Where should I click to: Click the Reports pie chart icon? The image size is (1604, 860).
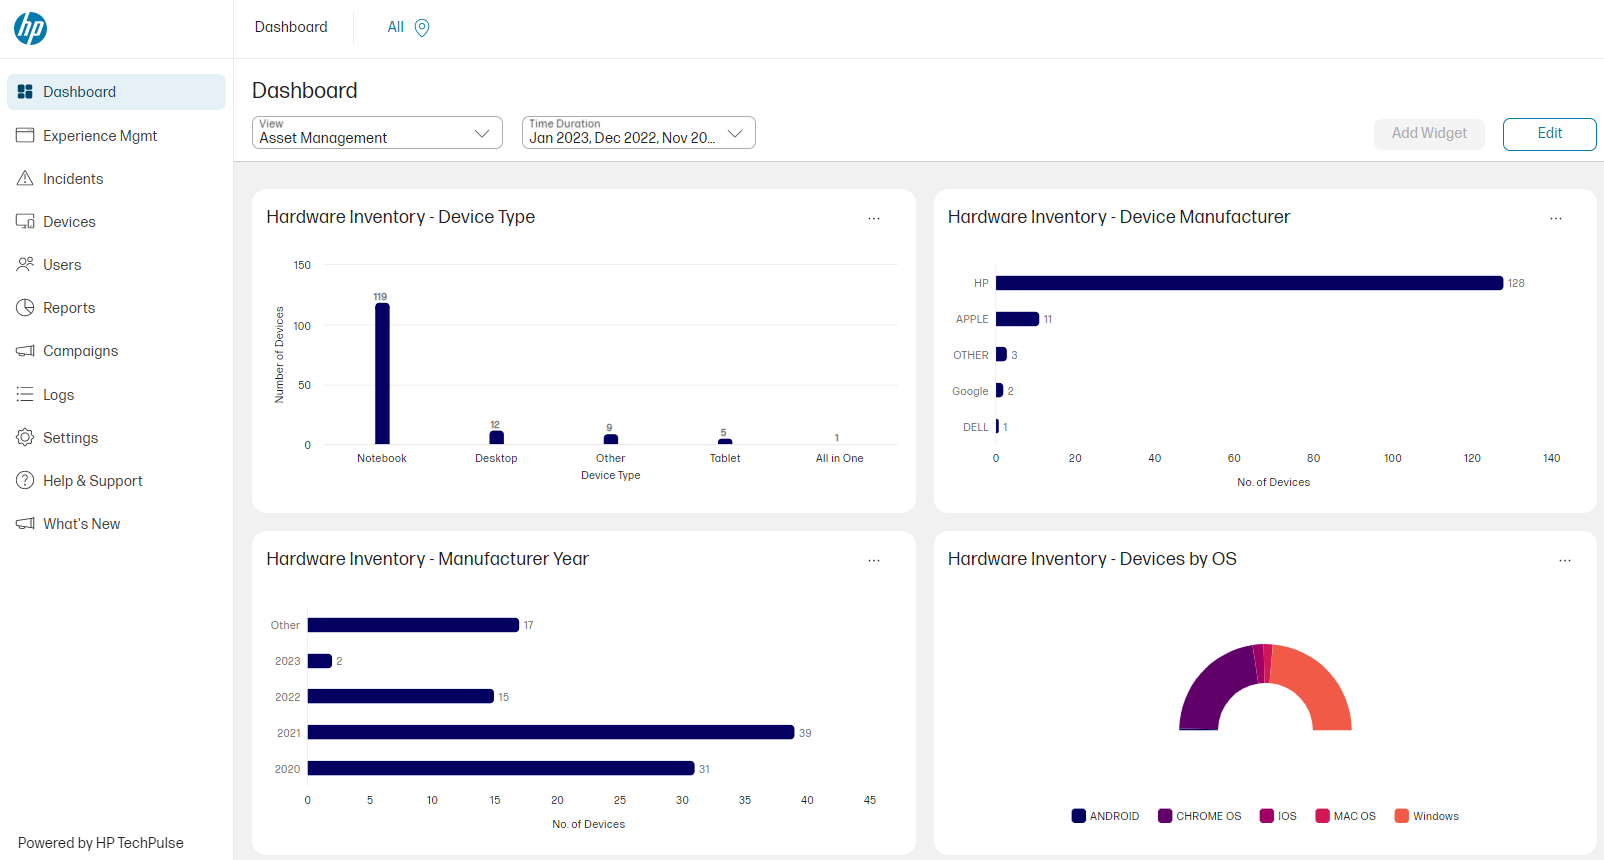pos(25,307)
